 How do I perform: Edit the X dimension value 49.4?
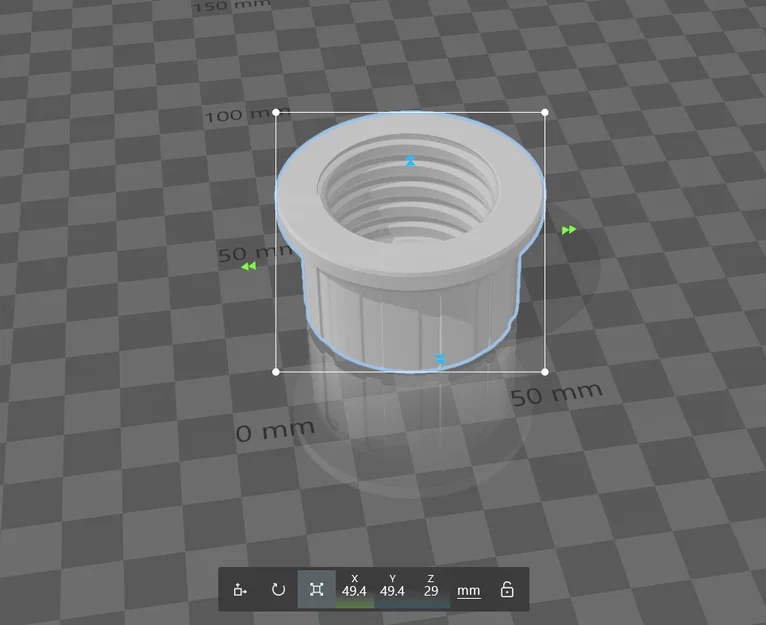point(354,591)
